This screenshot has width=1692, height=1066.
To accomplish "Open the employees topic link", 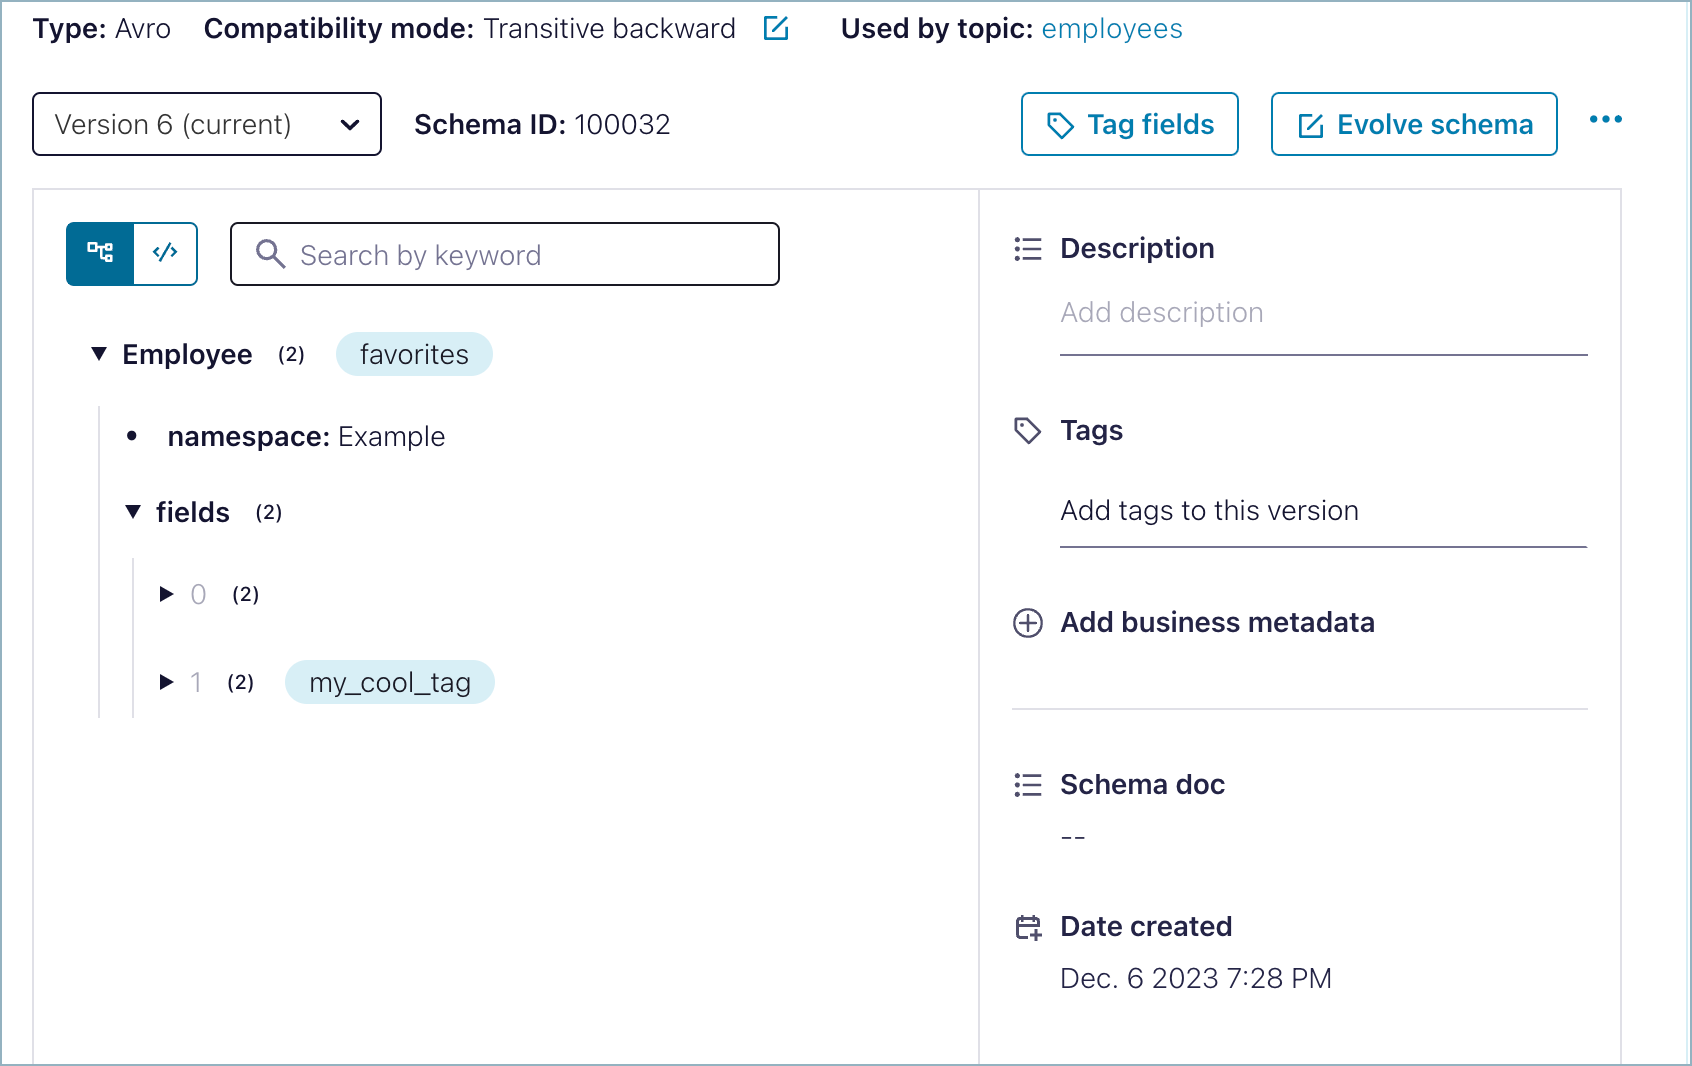I will [x=1111, y=29].
